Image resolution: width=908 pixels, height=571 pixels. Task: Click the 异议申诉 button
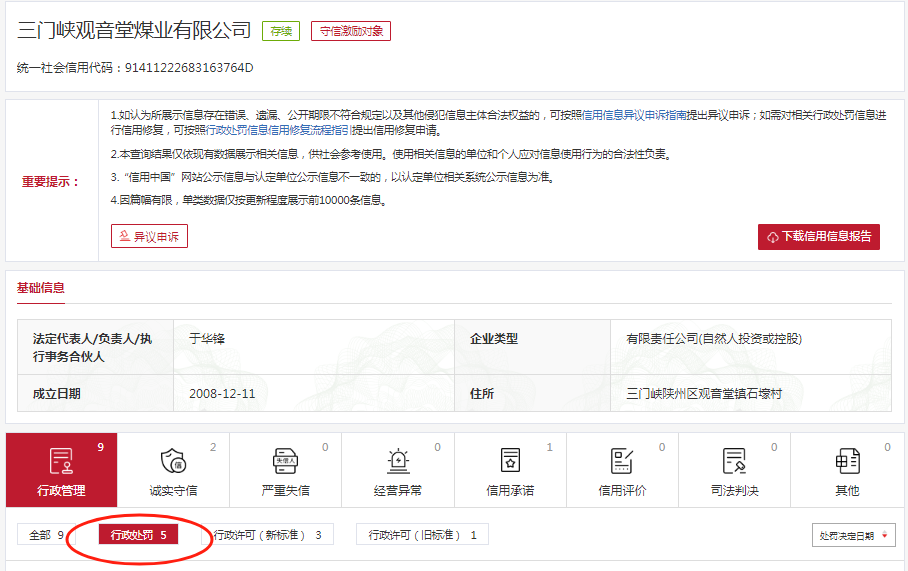(149, 236)
